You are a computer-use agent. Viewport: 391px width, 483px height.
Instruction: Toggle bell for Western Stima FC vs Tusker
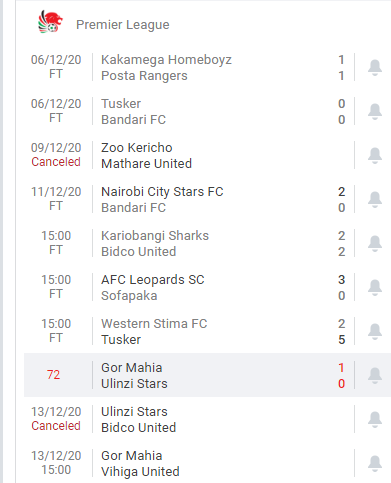pyautogui.click(x=375, y=331)
